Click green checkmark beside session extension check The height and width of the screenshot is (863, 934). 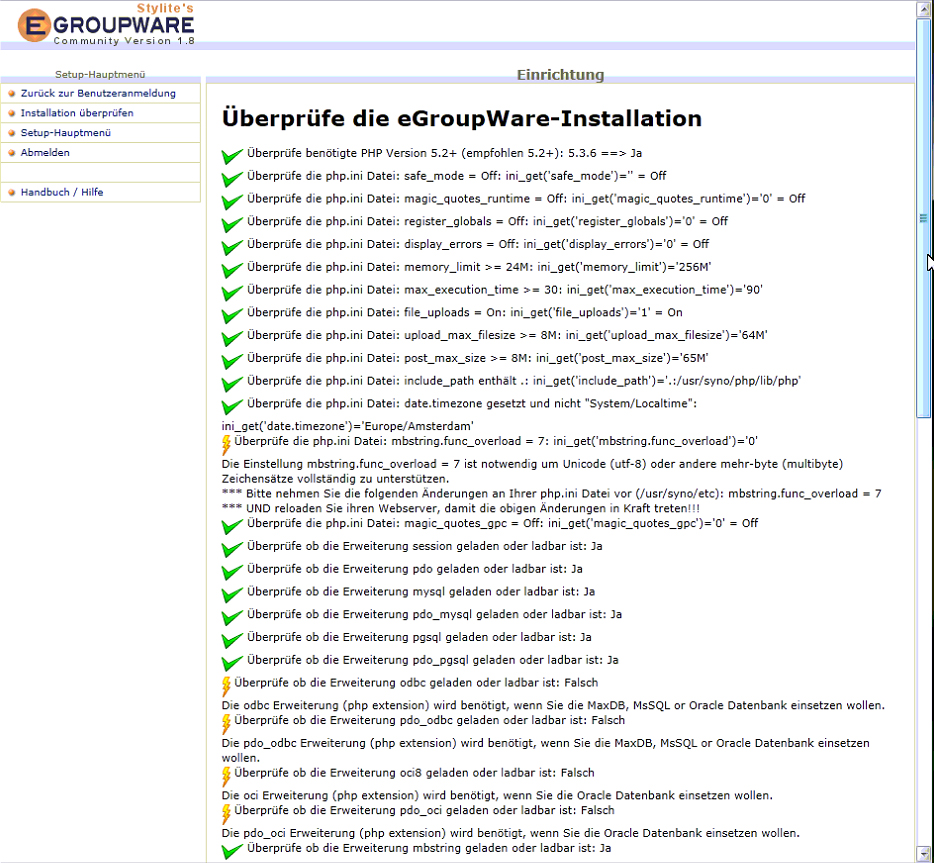tap(232, 549)
